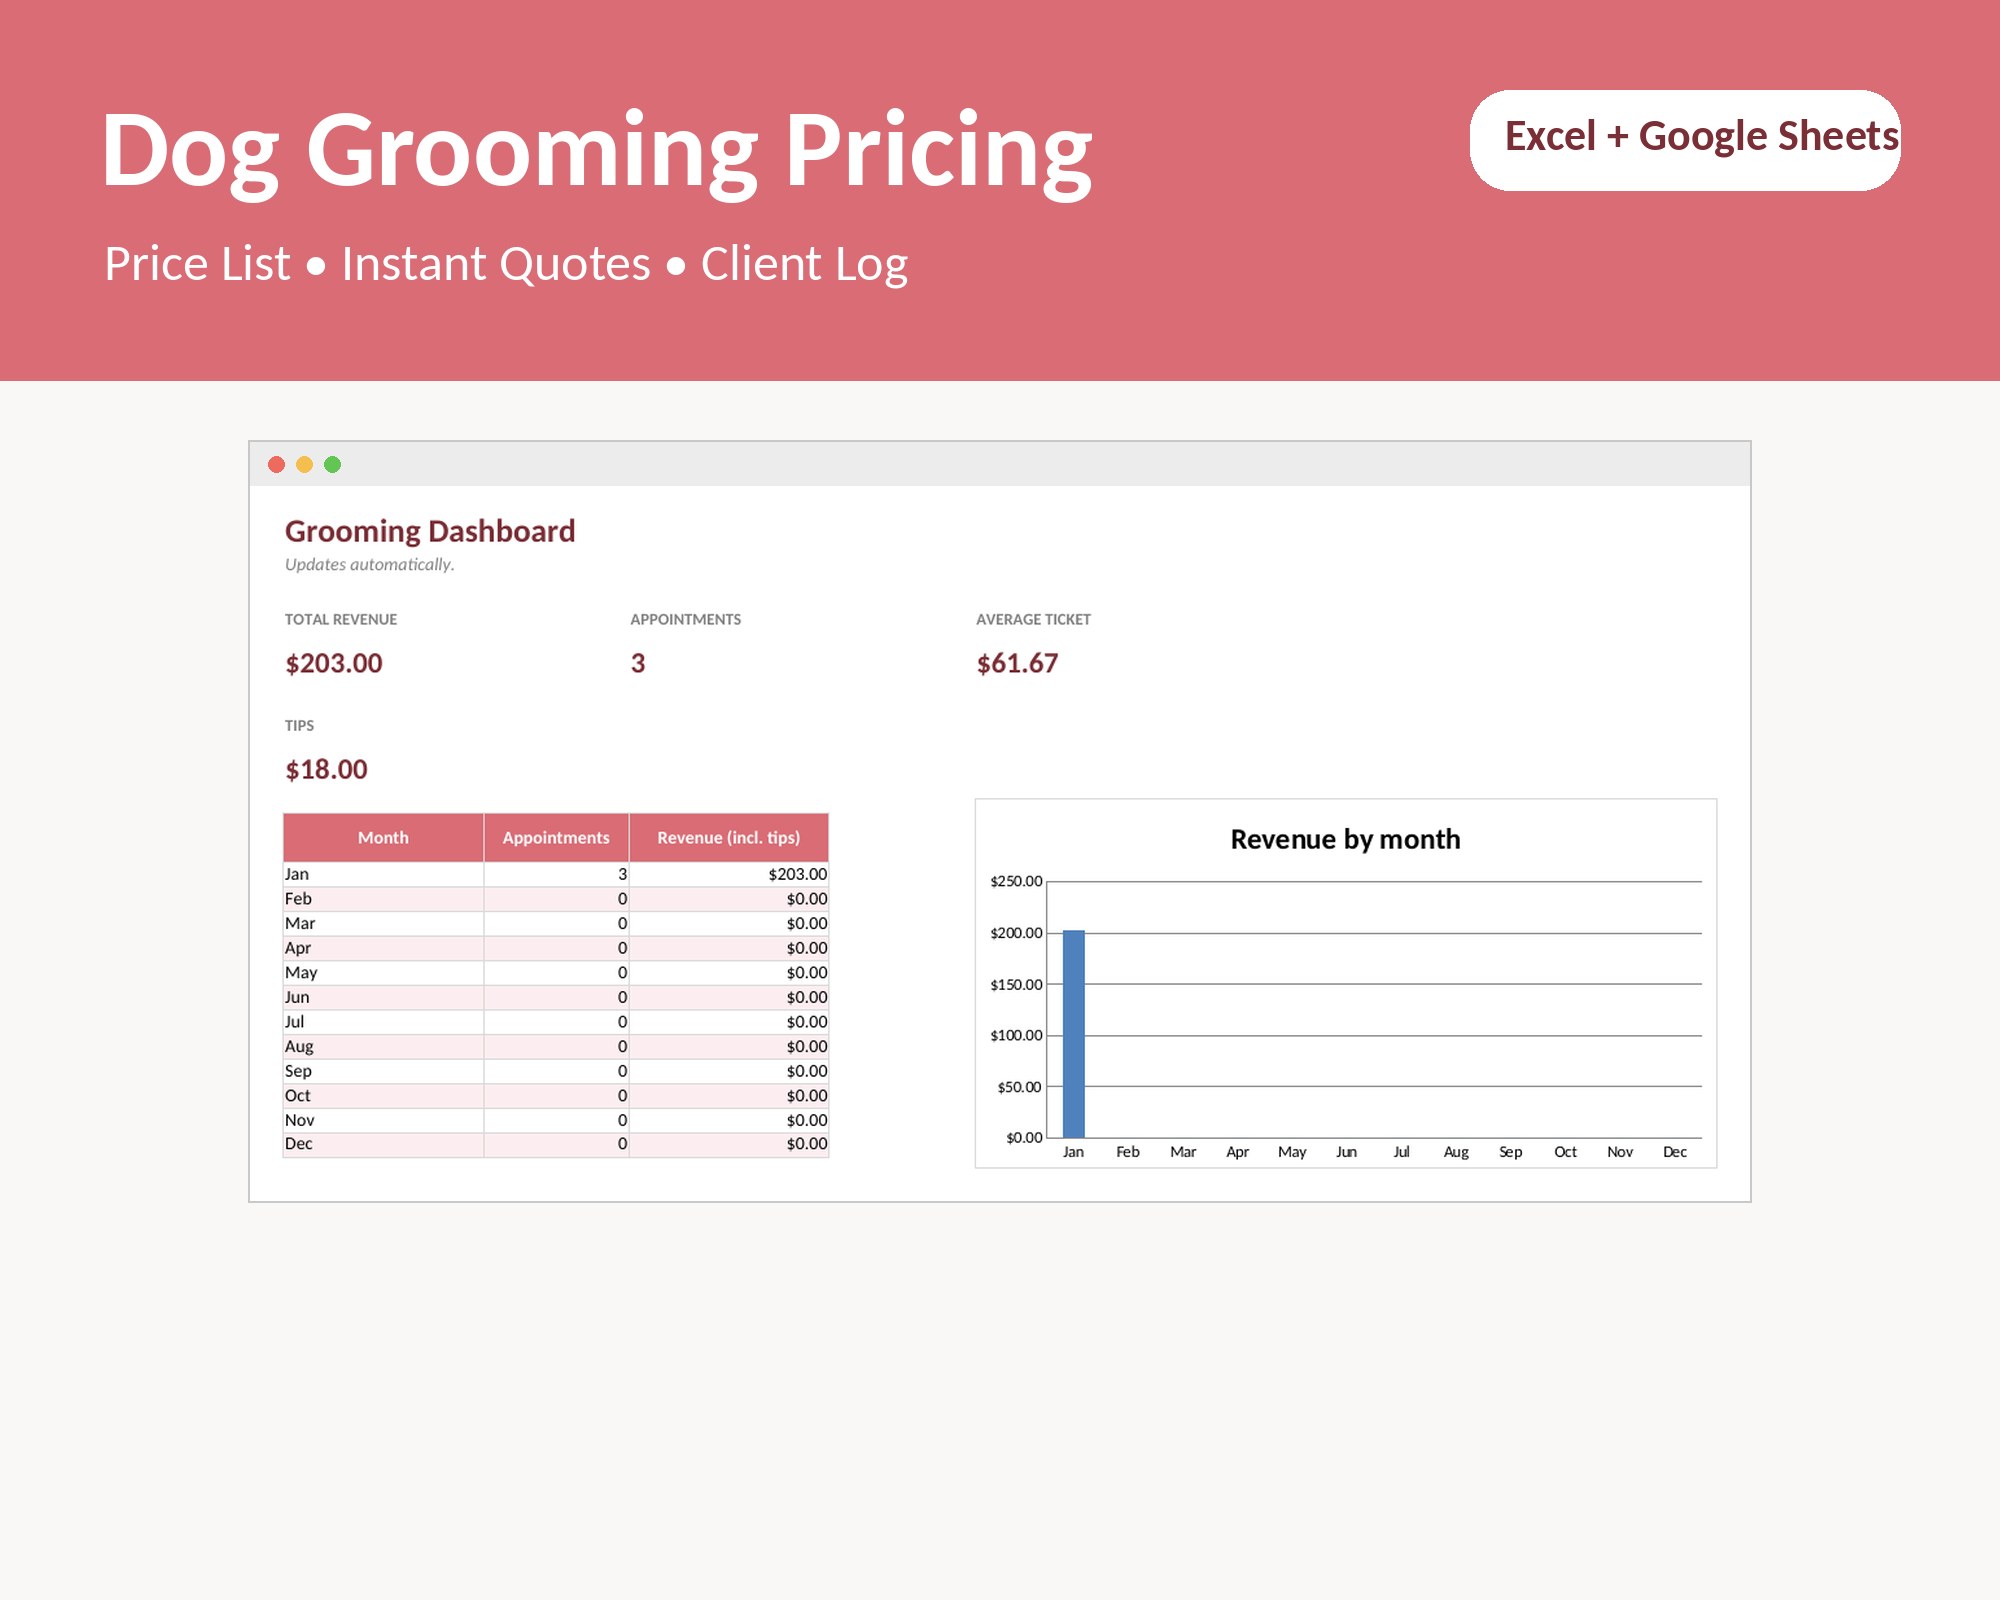Click the Jun label on chart axis
Screen dimensions: 2000x1600
pos(1347,1152)
